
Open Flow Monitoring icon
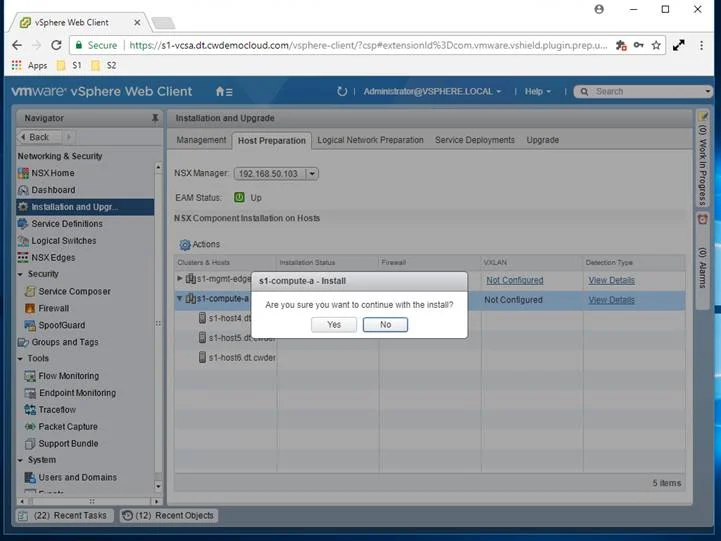[30, 376]
